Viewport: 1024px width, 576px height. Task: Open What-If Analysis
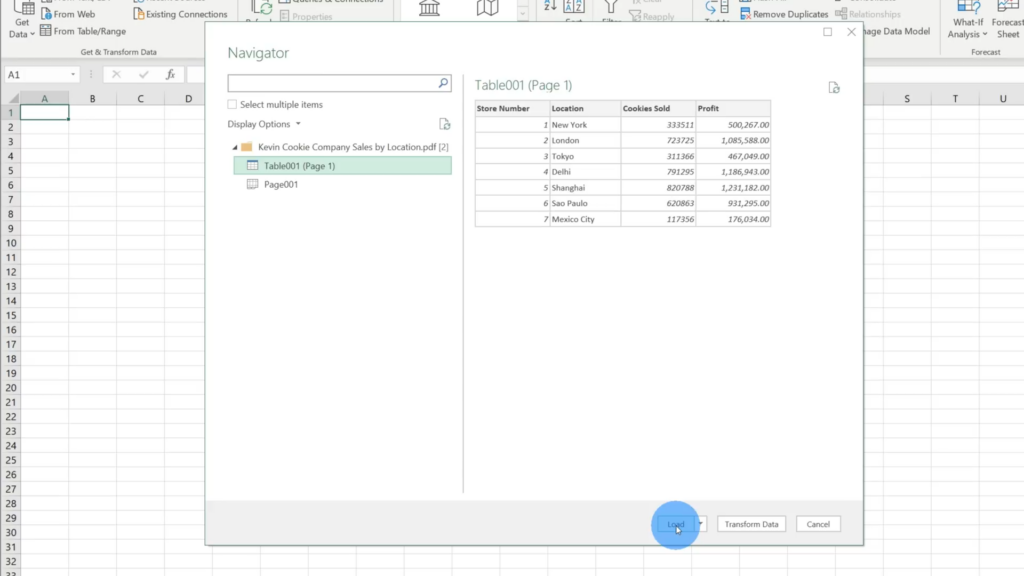(x=966, y=18)
